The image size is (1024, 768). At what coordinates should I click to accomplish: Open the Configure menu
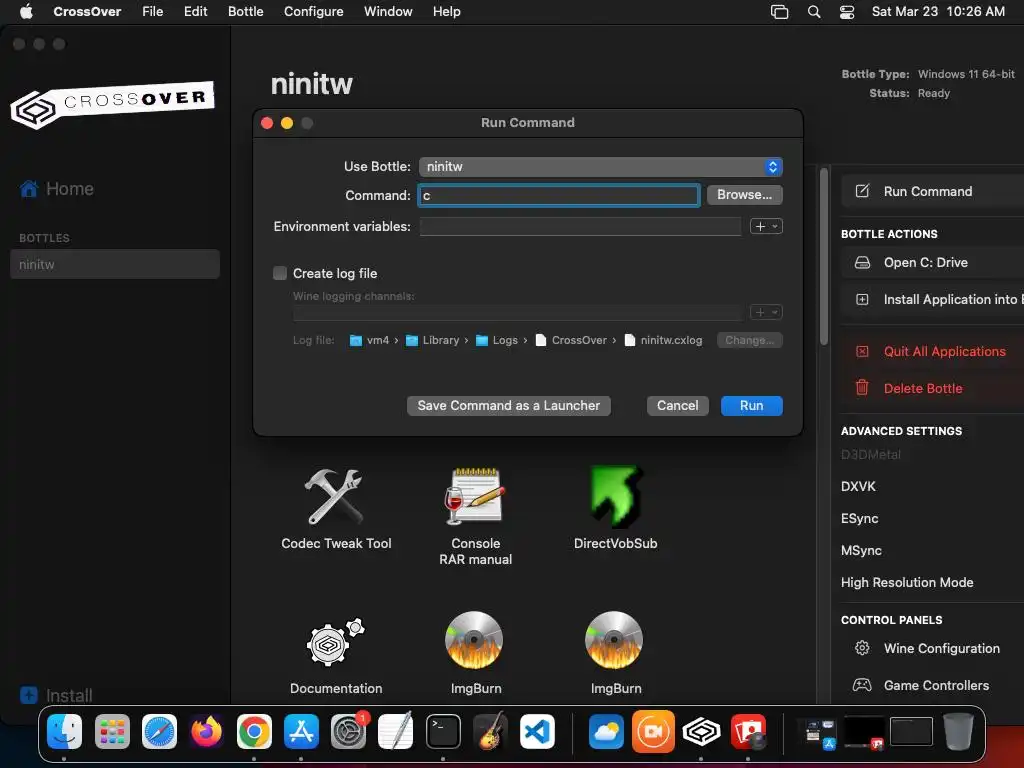click(313, 11)
